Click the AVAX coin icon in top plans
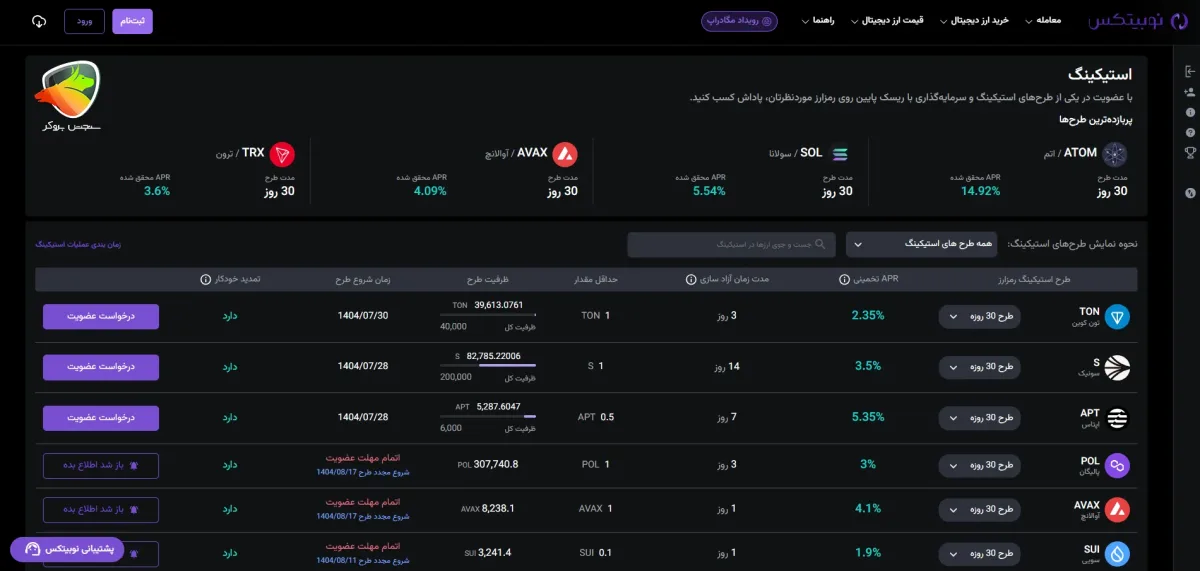Viewport: 1200px width, 571px height. pyautogui.click(x=565, y=154)
